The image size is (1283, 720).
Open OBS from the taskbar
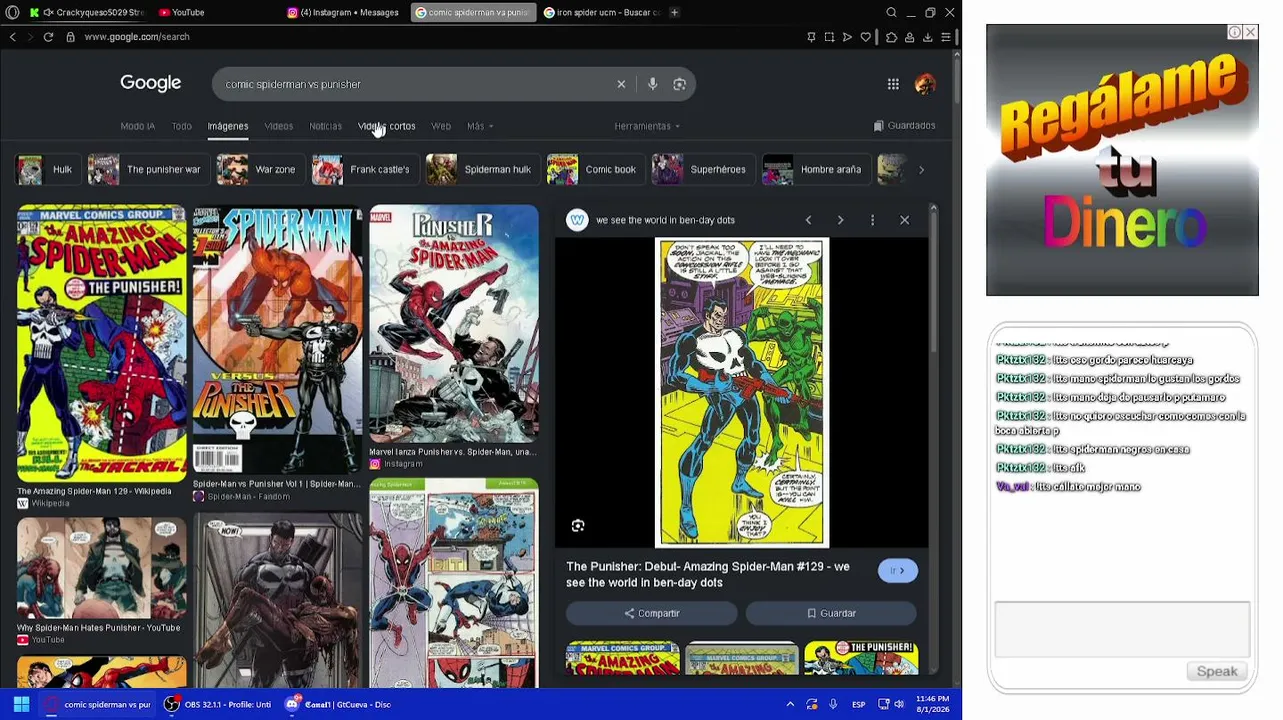click(218, 704)
